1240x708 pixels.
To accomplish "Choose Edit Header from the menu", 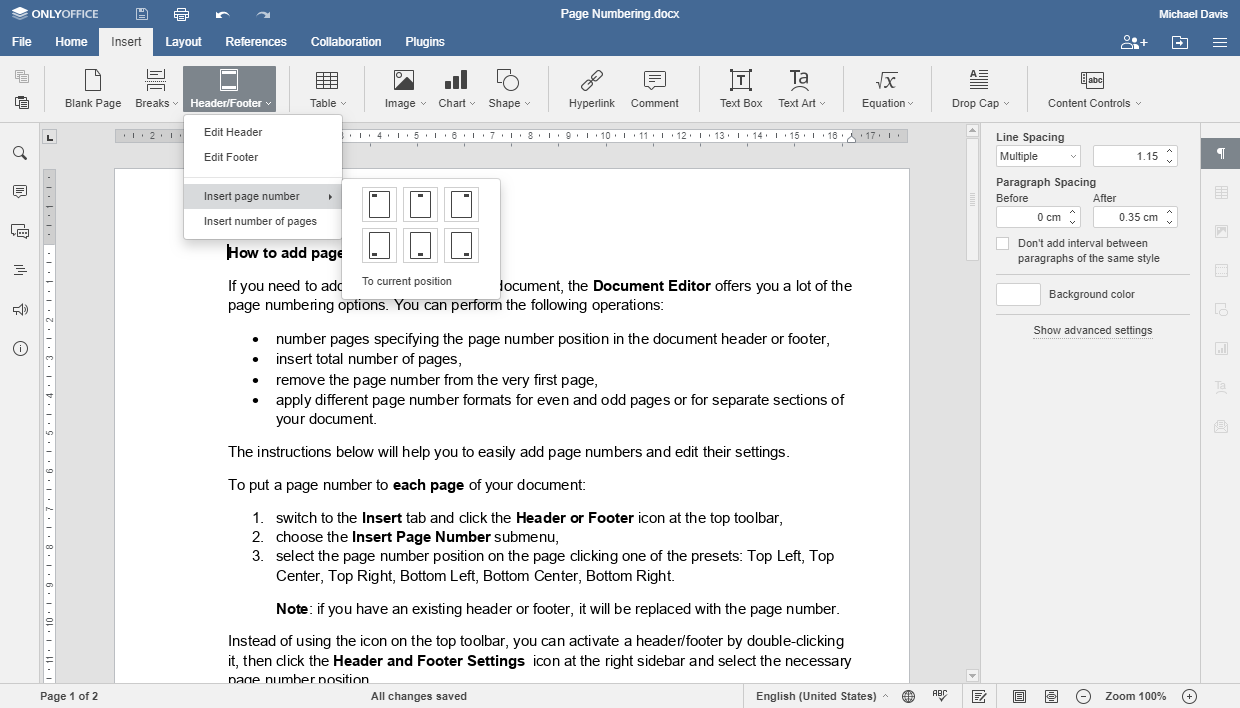I will (263, 132).
